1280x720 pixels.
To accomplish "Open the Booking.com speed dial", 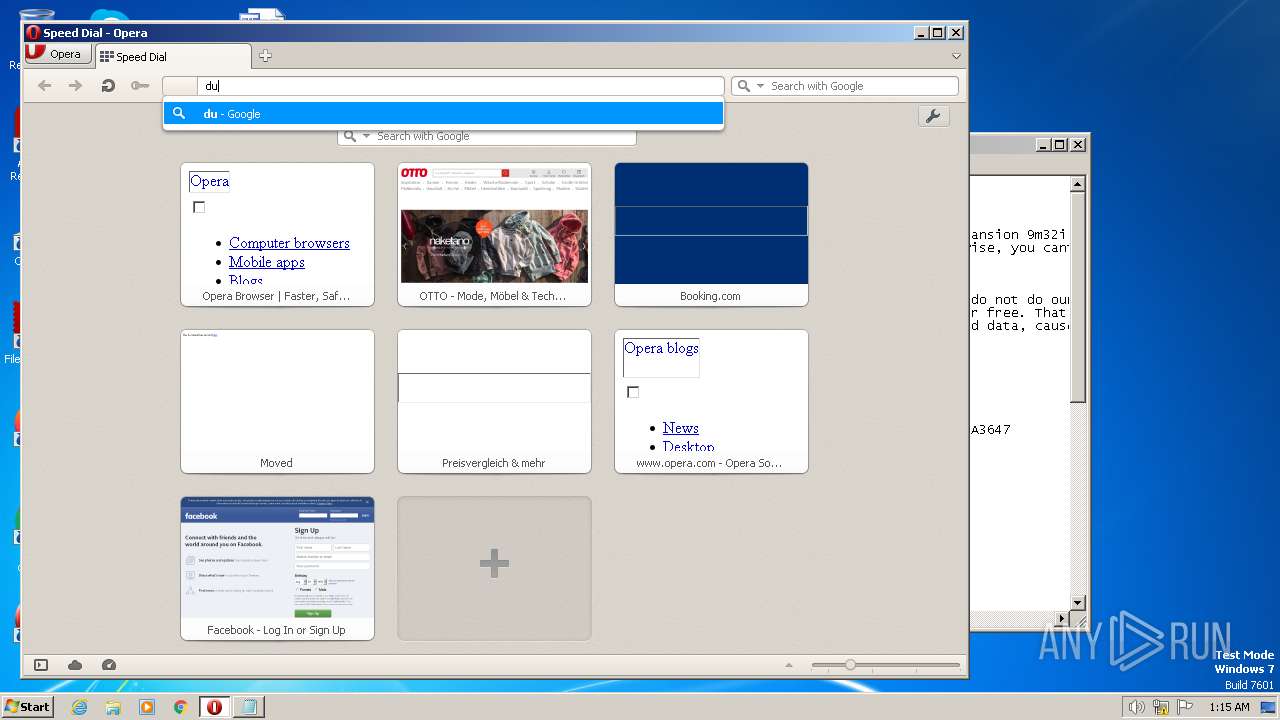I will 711,234.
